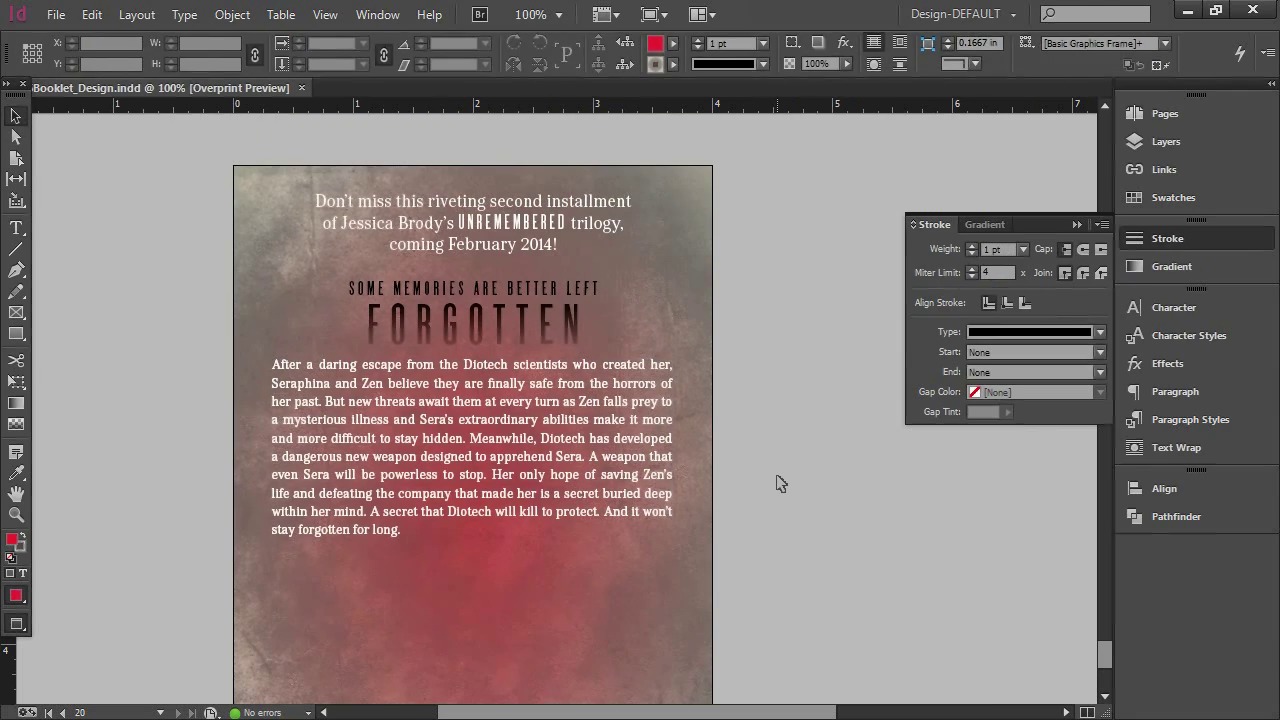Click the fx effects button in control bar
This screenshot has width=1280, height=720.
844,43
